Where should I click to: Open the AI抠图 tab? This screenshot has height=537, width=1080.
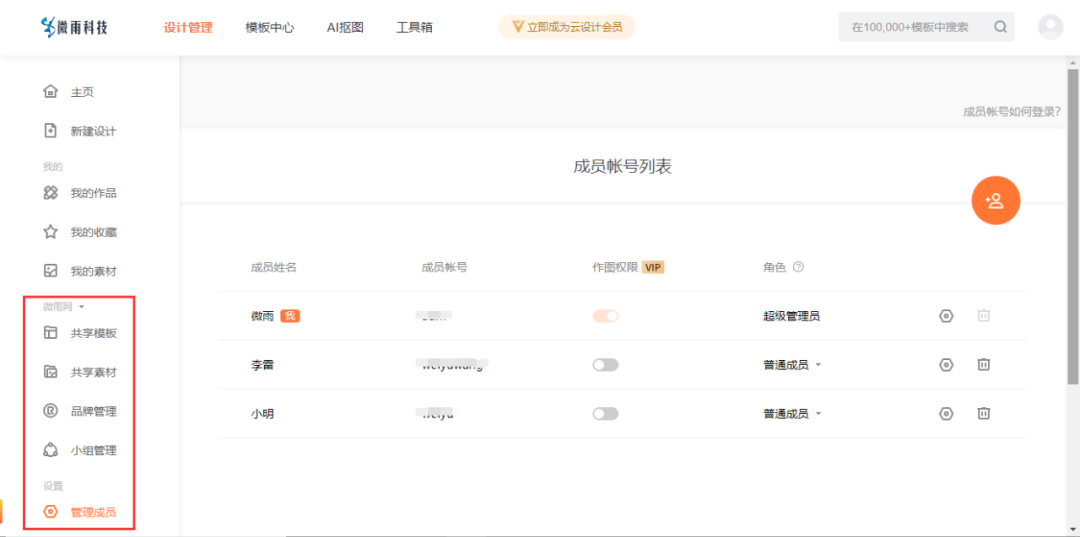345,28
